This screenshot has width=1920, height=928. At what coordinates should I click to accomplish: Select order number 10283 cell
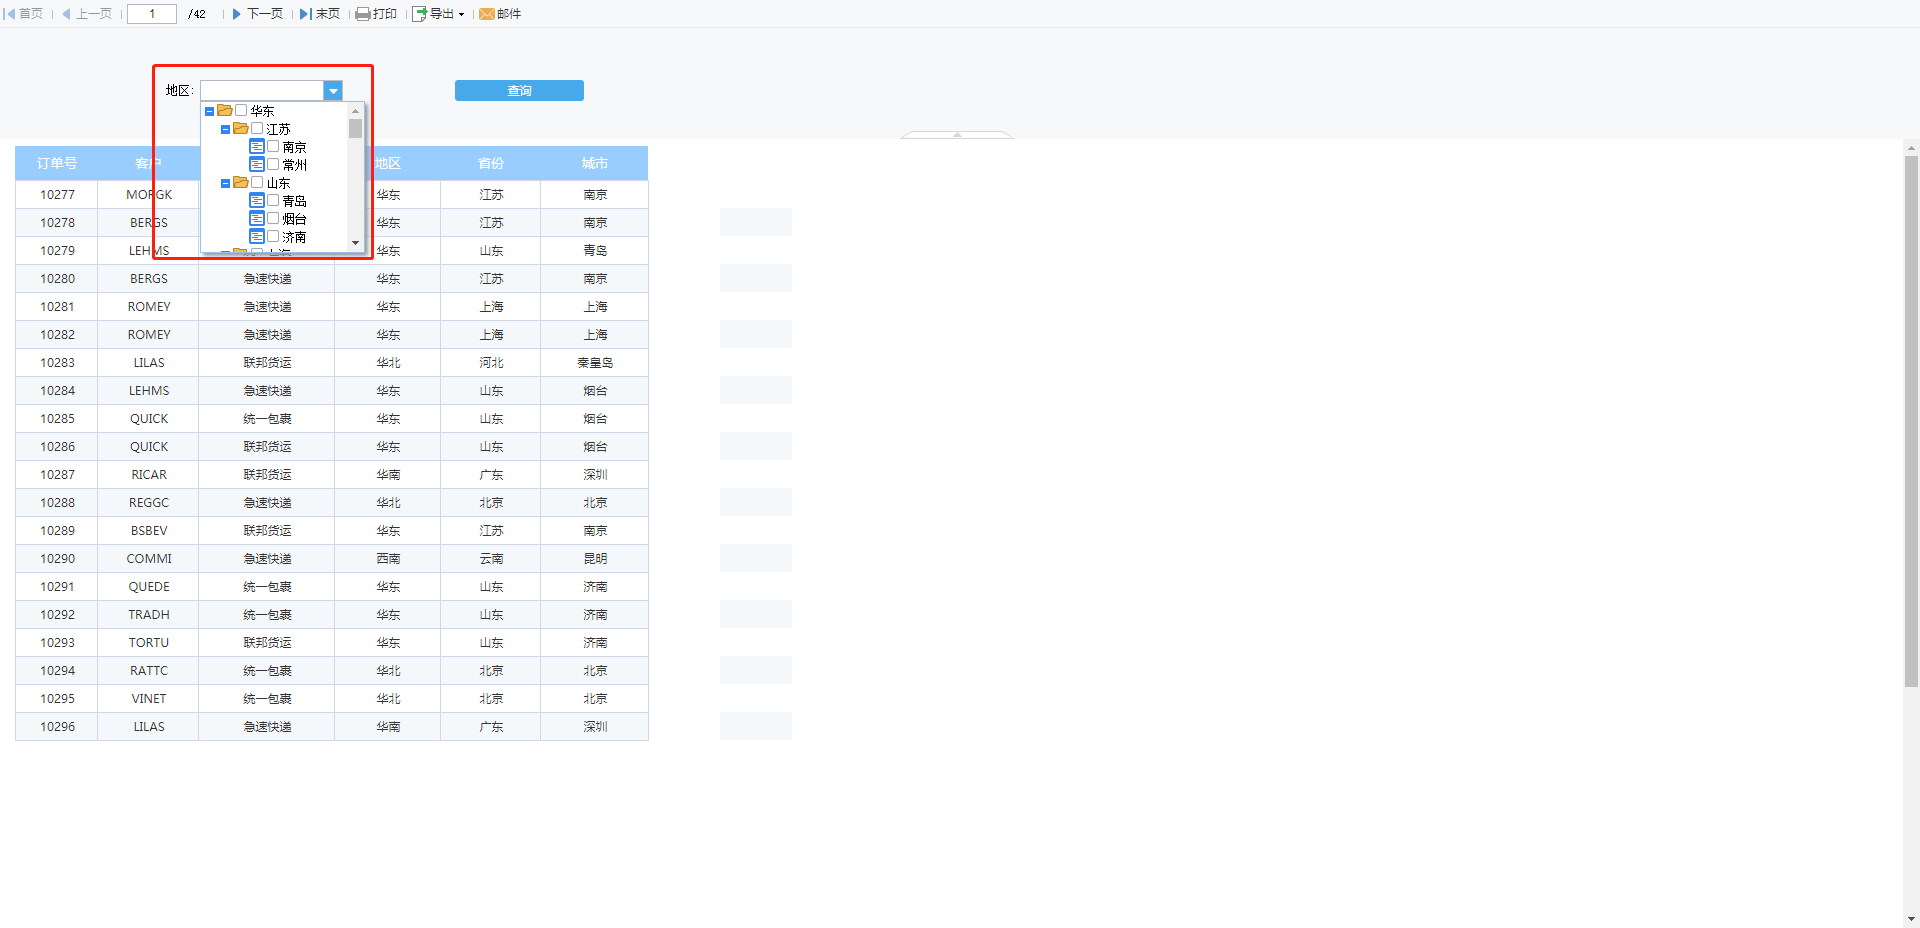57,363
